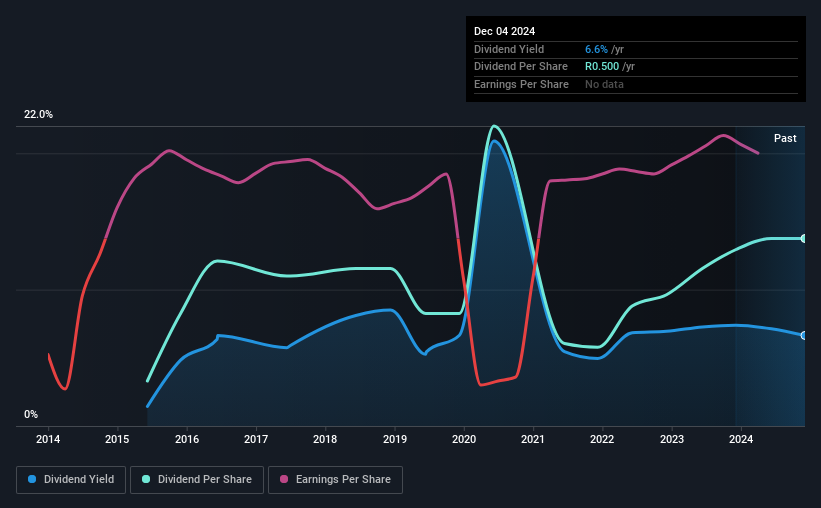821x508 pixels.
Task: Select the Dividend Yield endpoint marker
Action: pyautogui.click(x=804, y=335)
